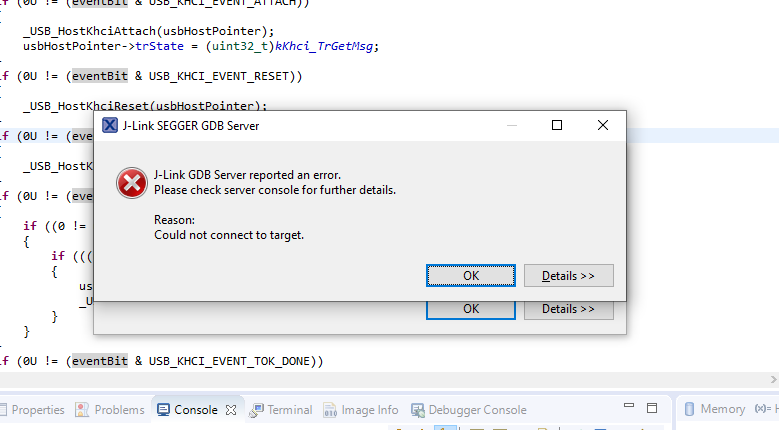Click the Image Info tab icon

(330, 410)
